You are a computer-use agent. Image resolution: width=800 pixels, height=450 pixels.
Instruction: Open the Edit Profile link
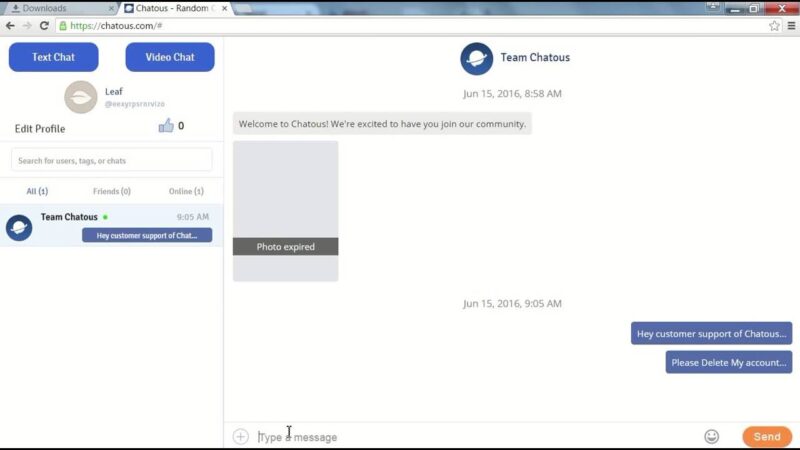pos(40,129)
